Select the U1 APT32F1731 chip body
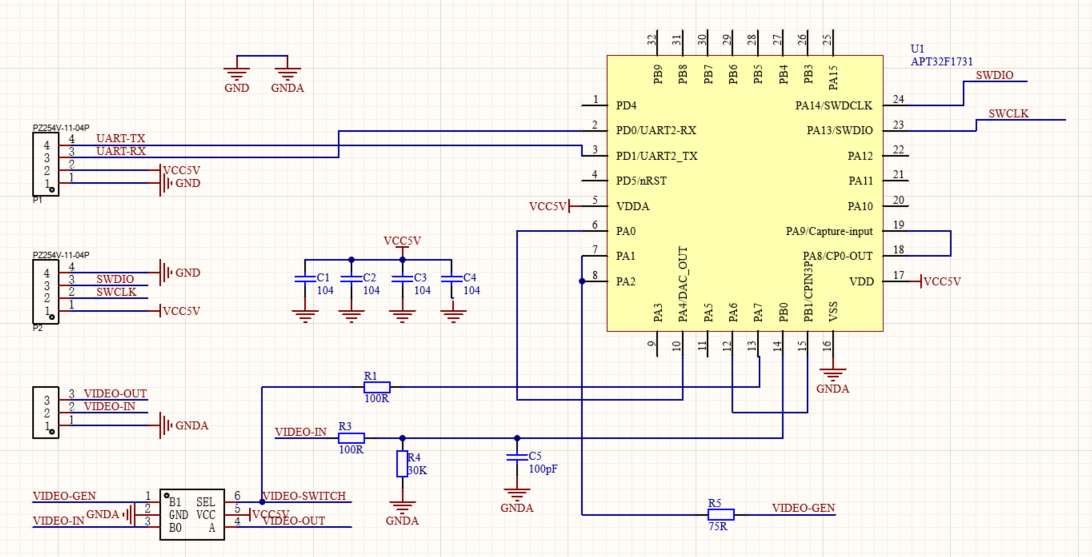Image resolution: width=1092 pixels, height=557 pixels. pyautogui.click(x=745, y=194)
